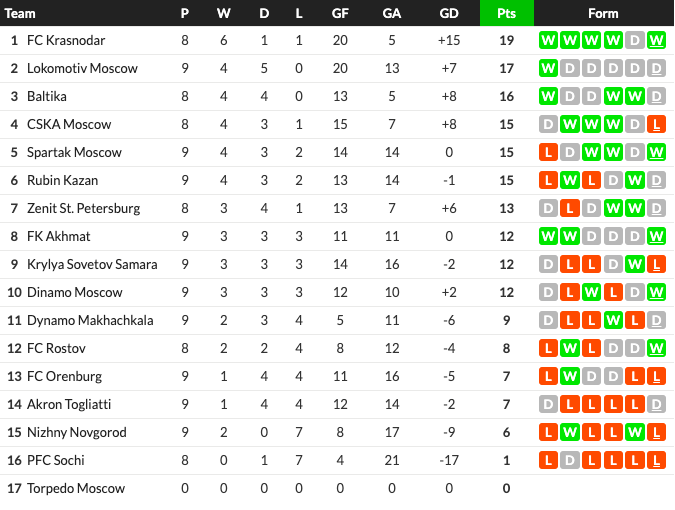The height and width of the screenshot is (510, 675).
Task: Click Zenit St. Petersburg's red L form badge
Action: tap(570, 208)
